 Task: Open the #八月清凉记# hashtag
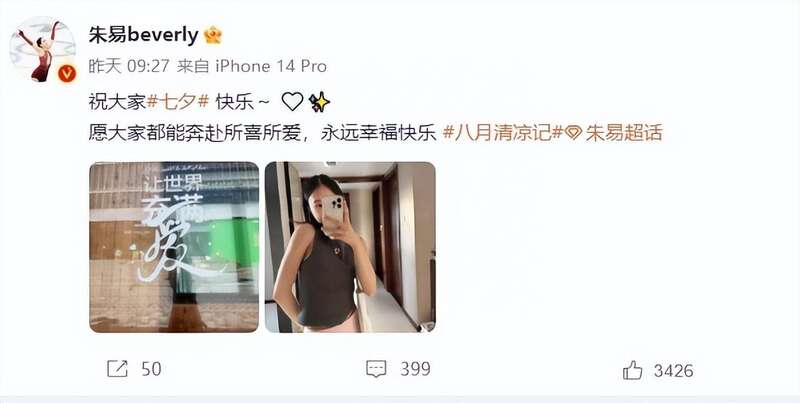(503, 133)
